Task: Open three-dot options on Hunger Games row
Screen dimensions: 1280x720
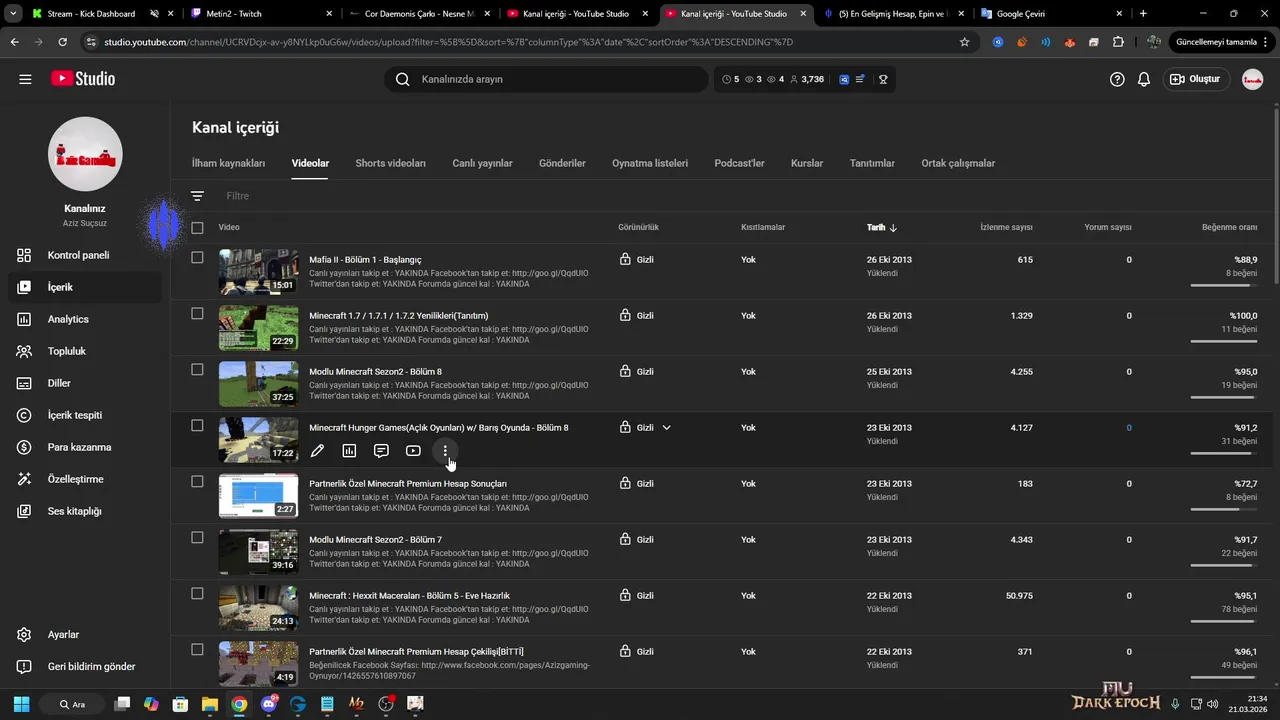Action: pos(445,451)
